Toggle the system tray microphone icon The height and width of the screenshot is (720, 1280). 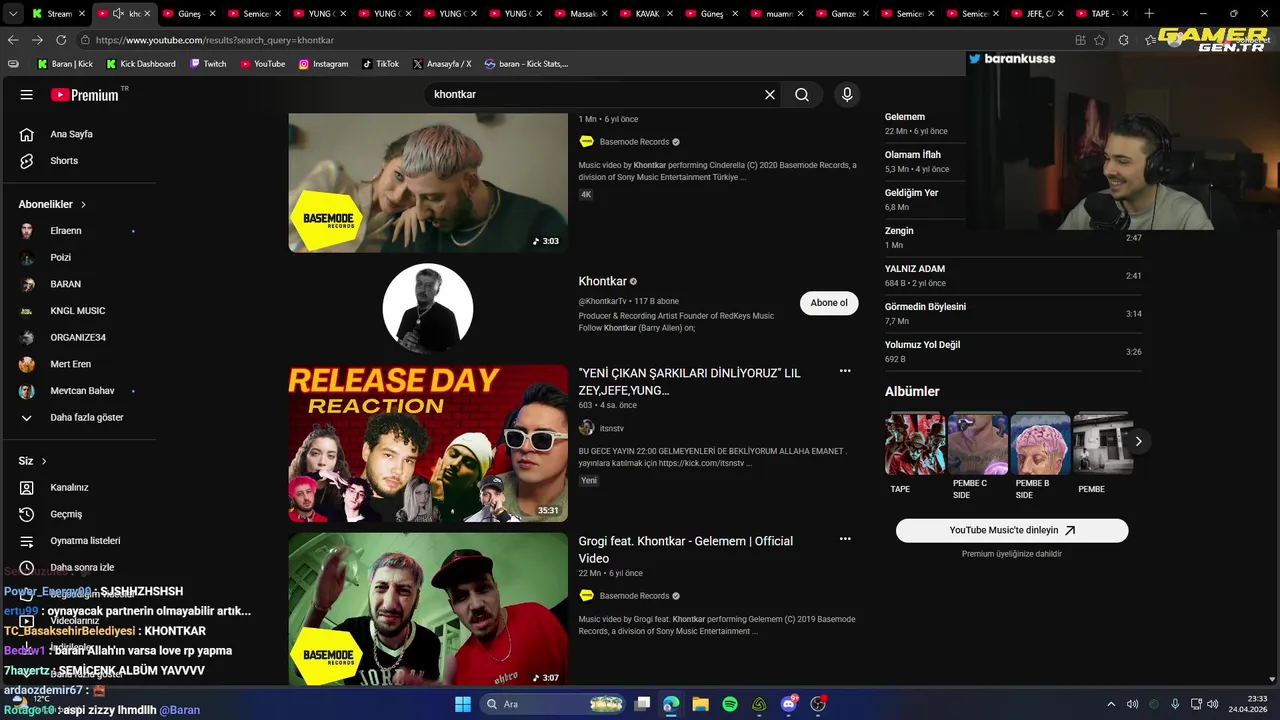1175,704
